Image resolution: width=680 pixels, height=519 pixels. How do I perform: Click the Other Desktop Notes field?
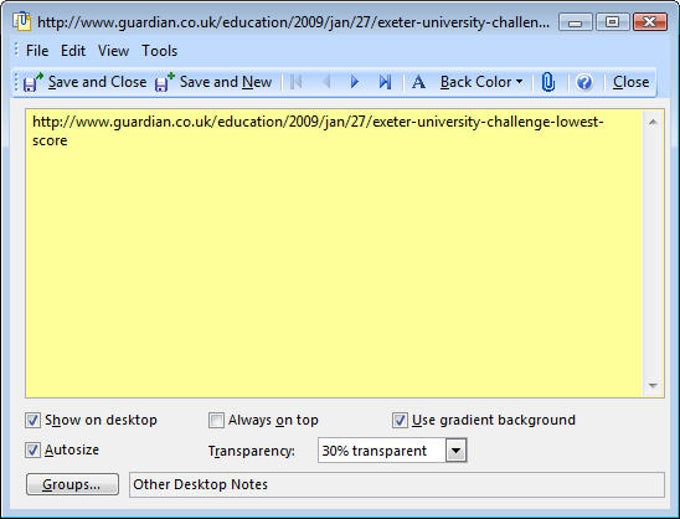pos(397,485)
